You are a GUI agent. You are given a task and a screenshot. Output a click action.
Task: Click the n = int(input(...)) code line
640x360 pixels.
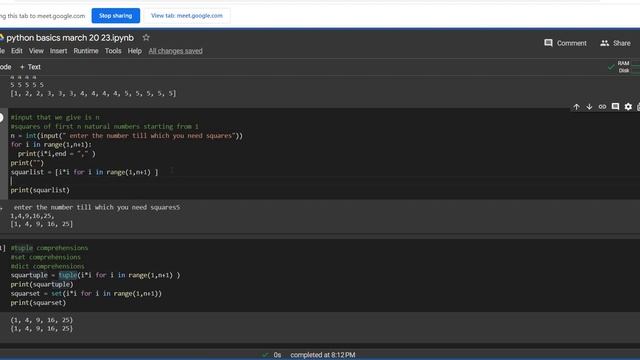point(127,136)
